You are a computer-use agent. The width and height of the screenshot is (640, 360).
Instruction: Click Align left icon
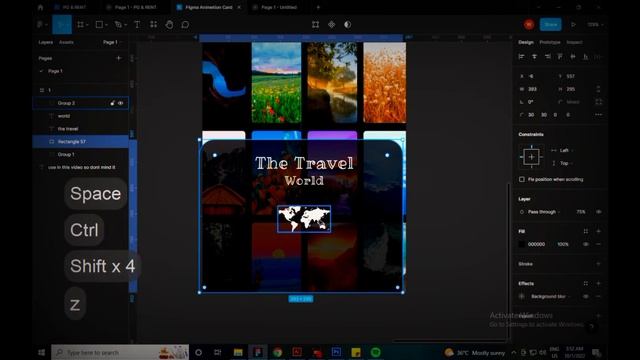pyautogui.click(x=521, y=57)
